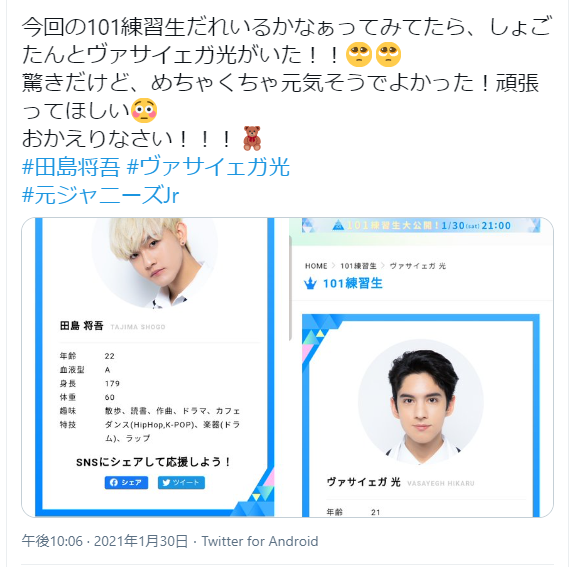Click the Twitter bird icon in ツイート button
Image resolution: width=573 pixels, height=567 pixels.
pyautogui.click(x=166, y=483)
